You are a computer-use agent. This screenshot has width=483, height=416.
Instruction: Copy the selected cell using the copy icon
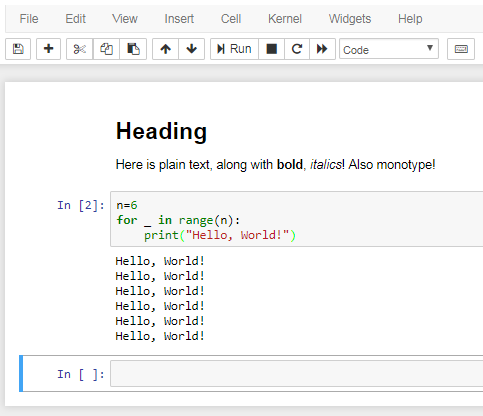(106, 49)
